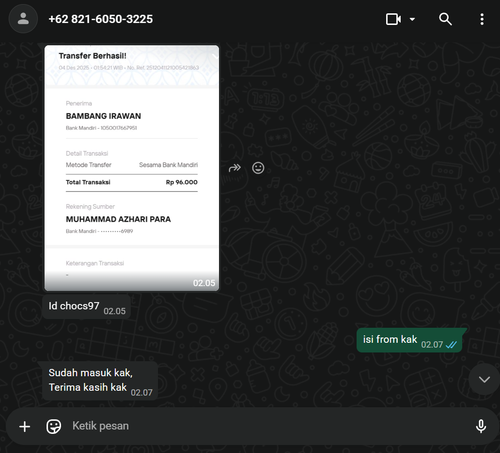This screenshot has width=500, height=453.
Task: Click the Rp 96.000 total in receipt
Action: [182, 182]
